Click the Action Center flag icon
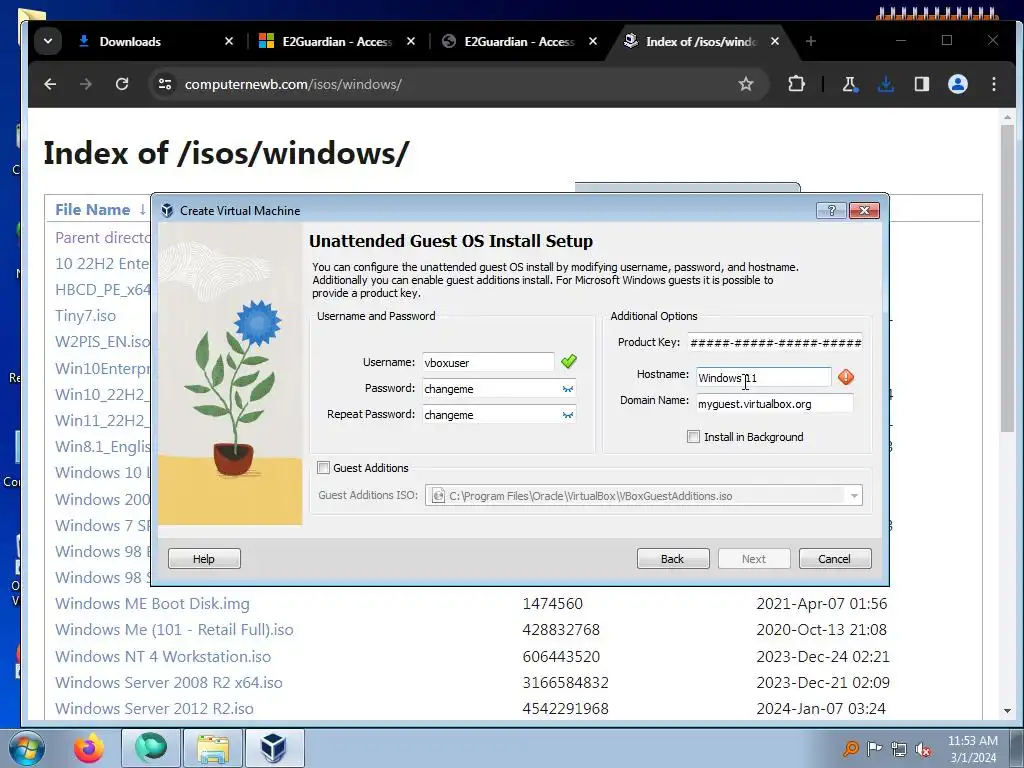 click(x=874, y=749)
